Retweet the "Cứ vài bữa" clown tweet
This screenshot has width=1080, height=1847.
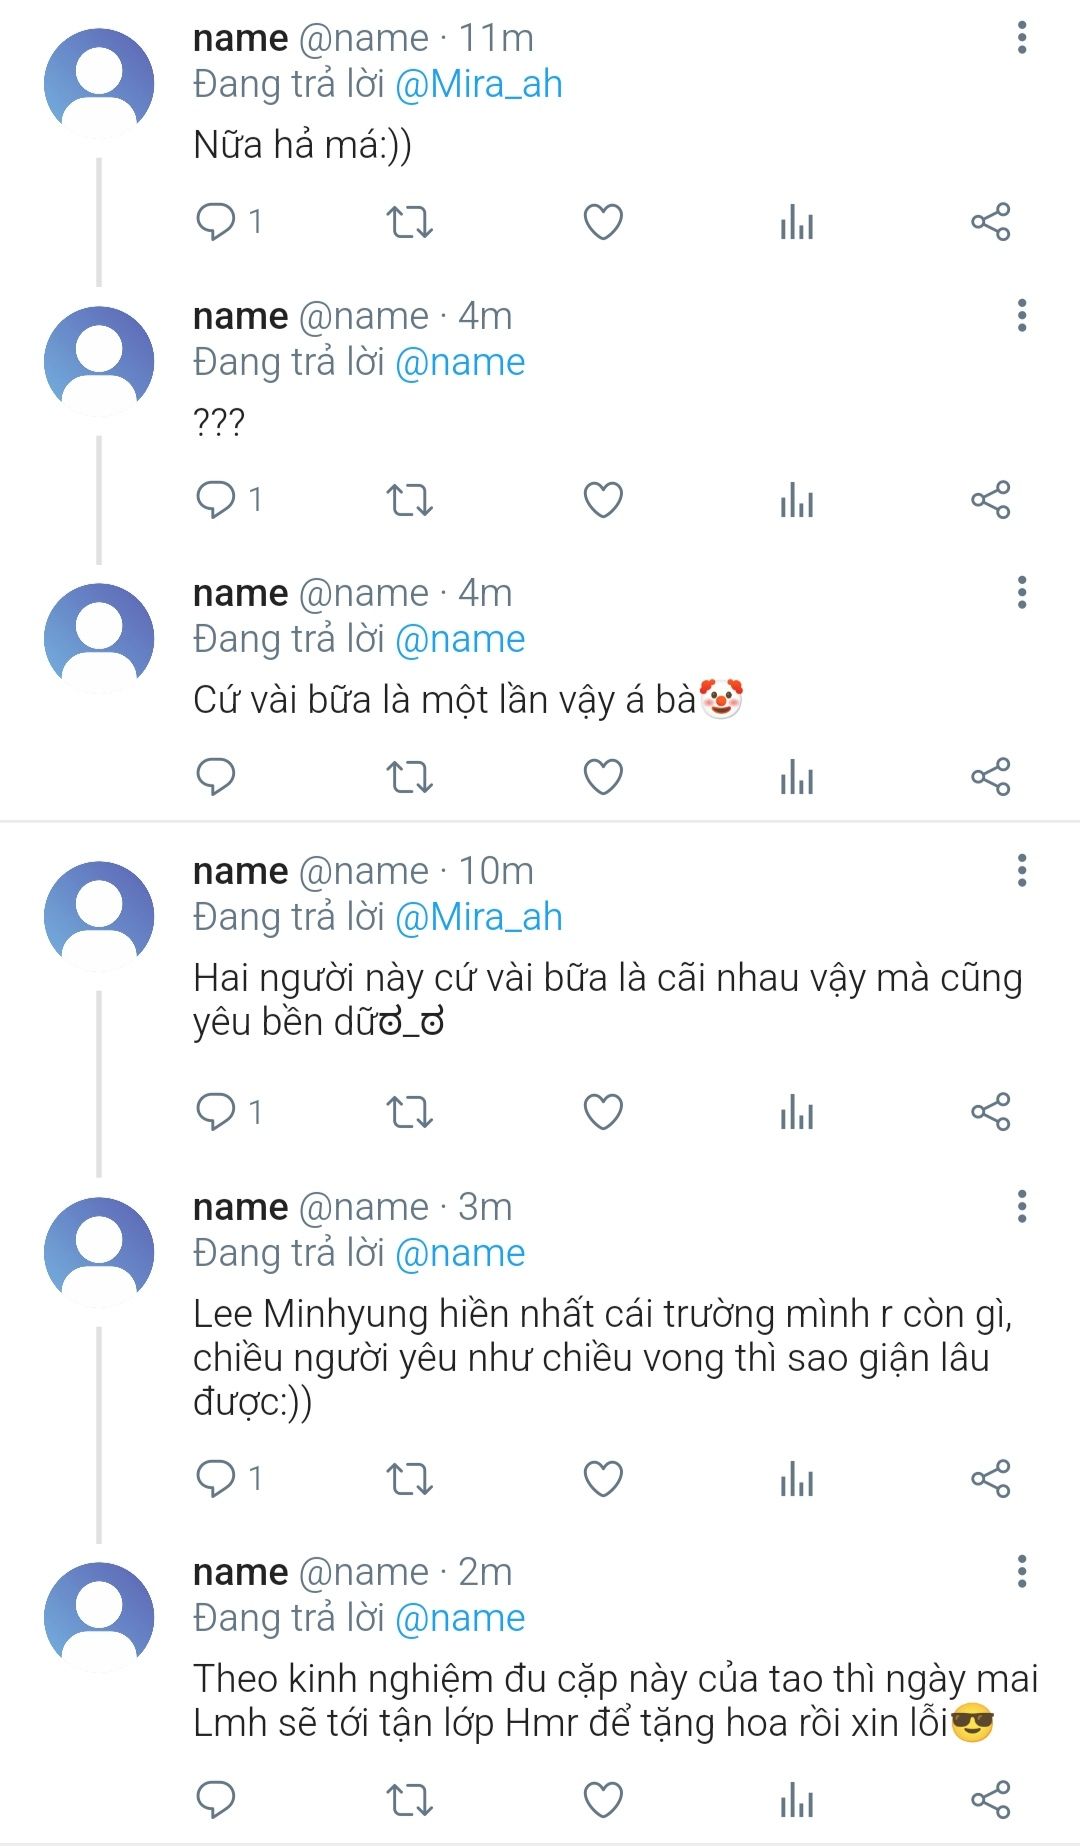pos(409,777)
